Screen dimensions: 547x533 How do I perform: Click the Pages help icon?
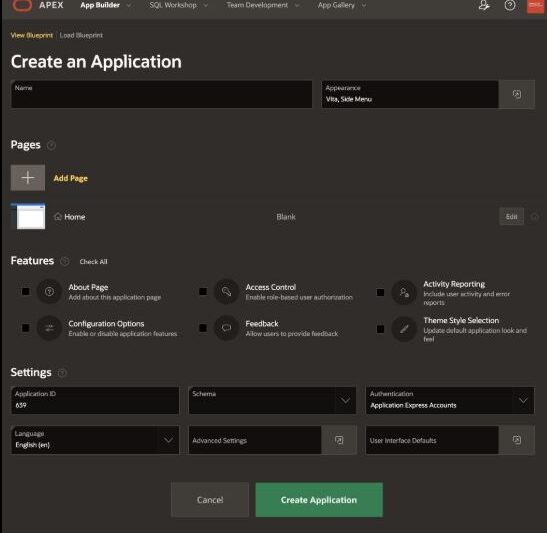pyautogui.click(x=51, y=145)
